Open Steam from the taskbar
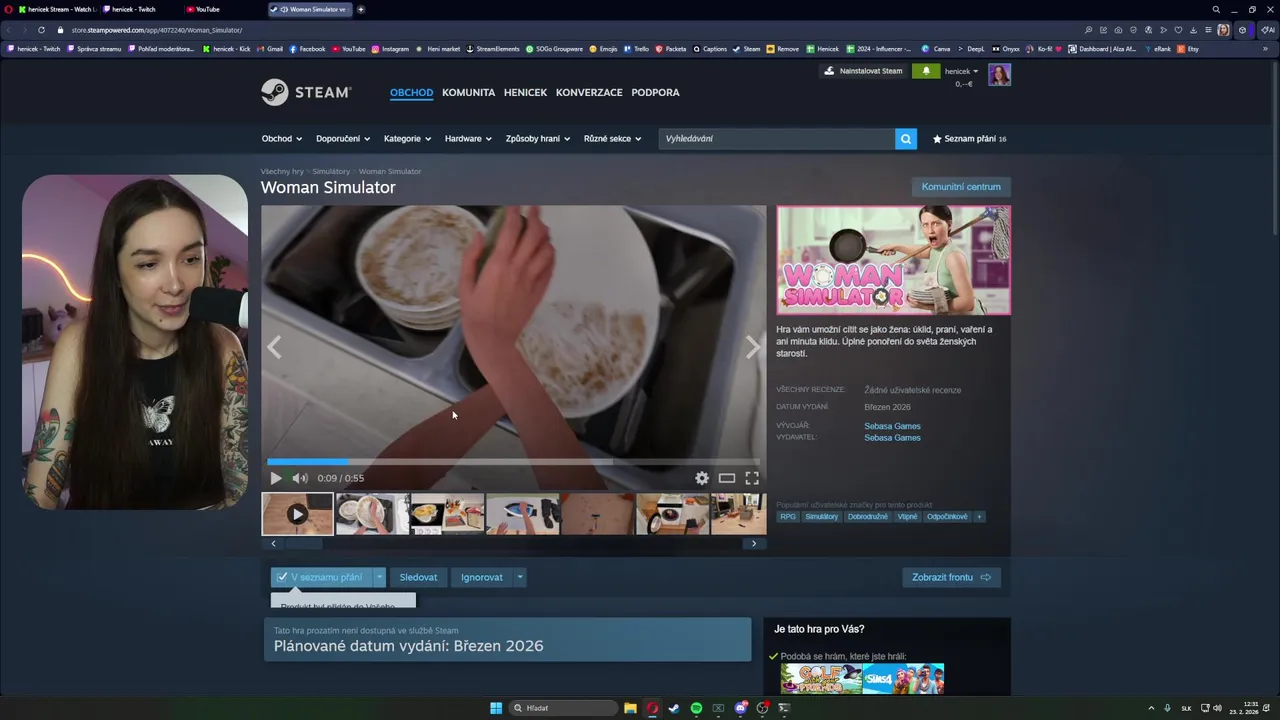 click(x=674, y=708)
